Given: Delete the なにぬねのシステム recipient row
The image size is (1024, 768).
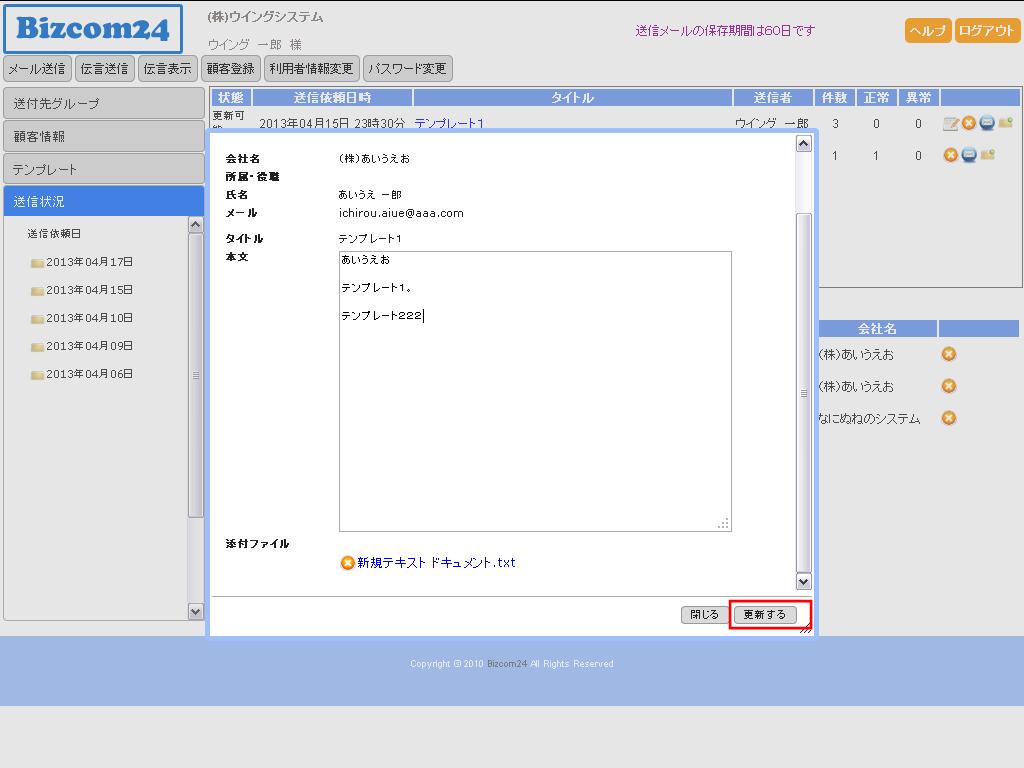Looking at the screenshot, I should click(x=949, y=418).
